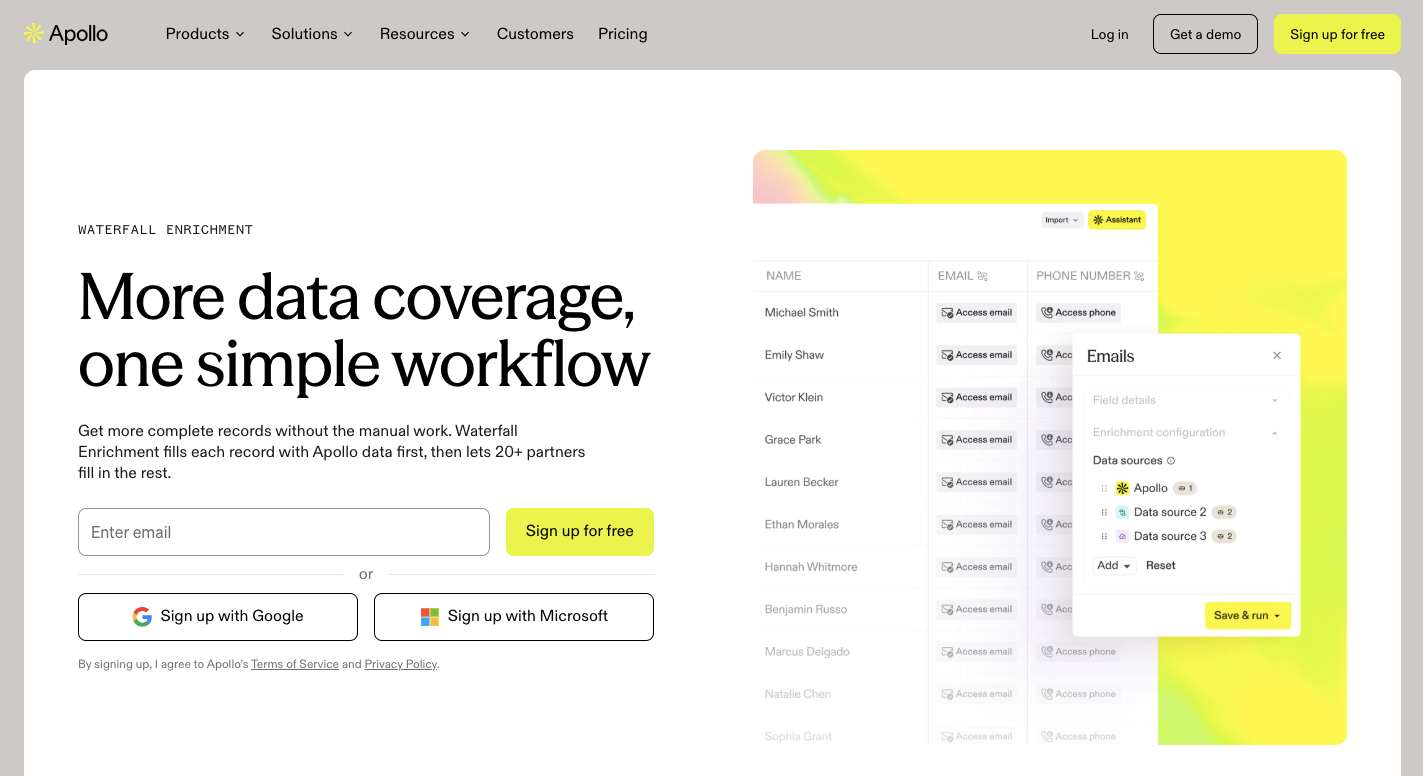Open the Terms of Service link
This screenshot has height=776, width=1423.
tap(295, 664)
